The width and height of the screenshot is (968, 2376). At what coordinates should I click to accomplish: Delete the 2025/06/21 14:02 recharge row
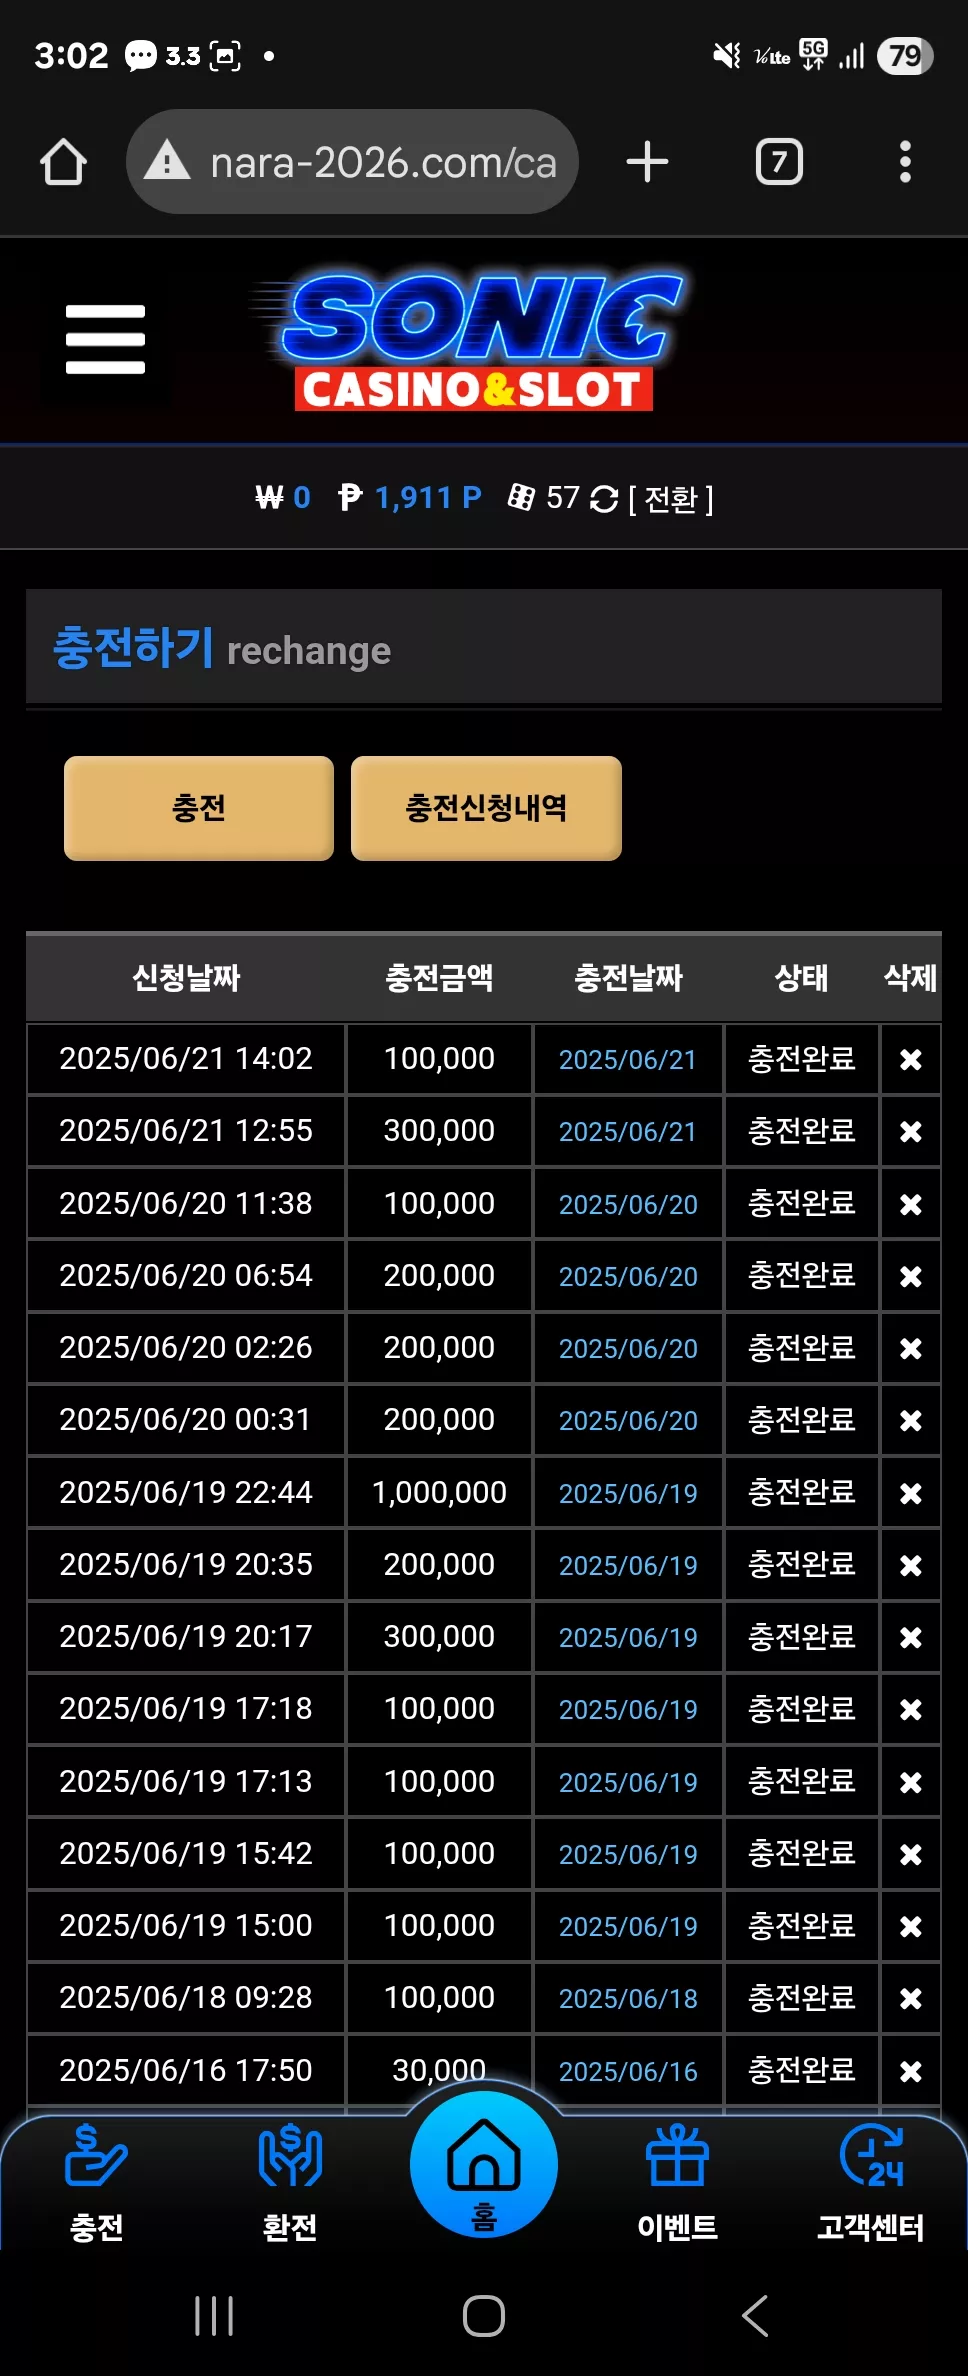click(910, 1059)
